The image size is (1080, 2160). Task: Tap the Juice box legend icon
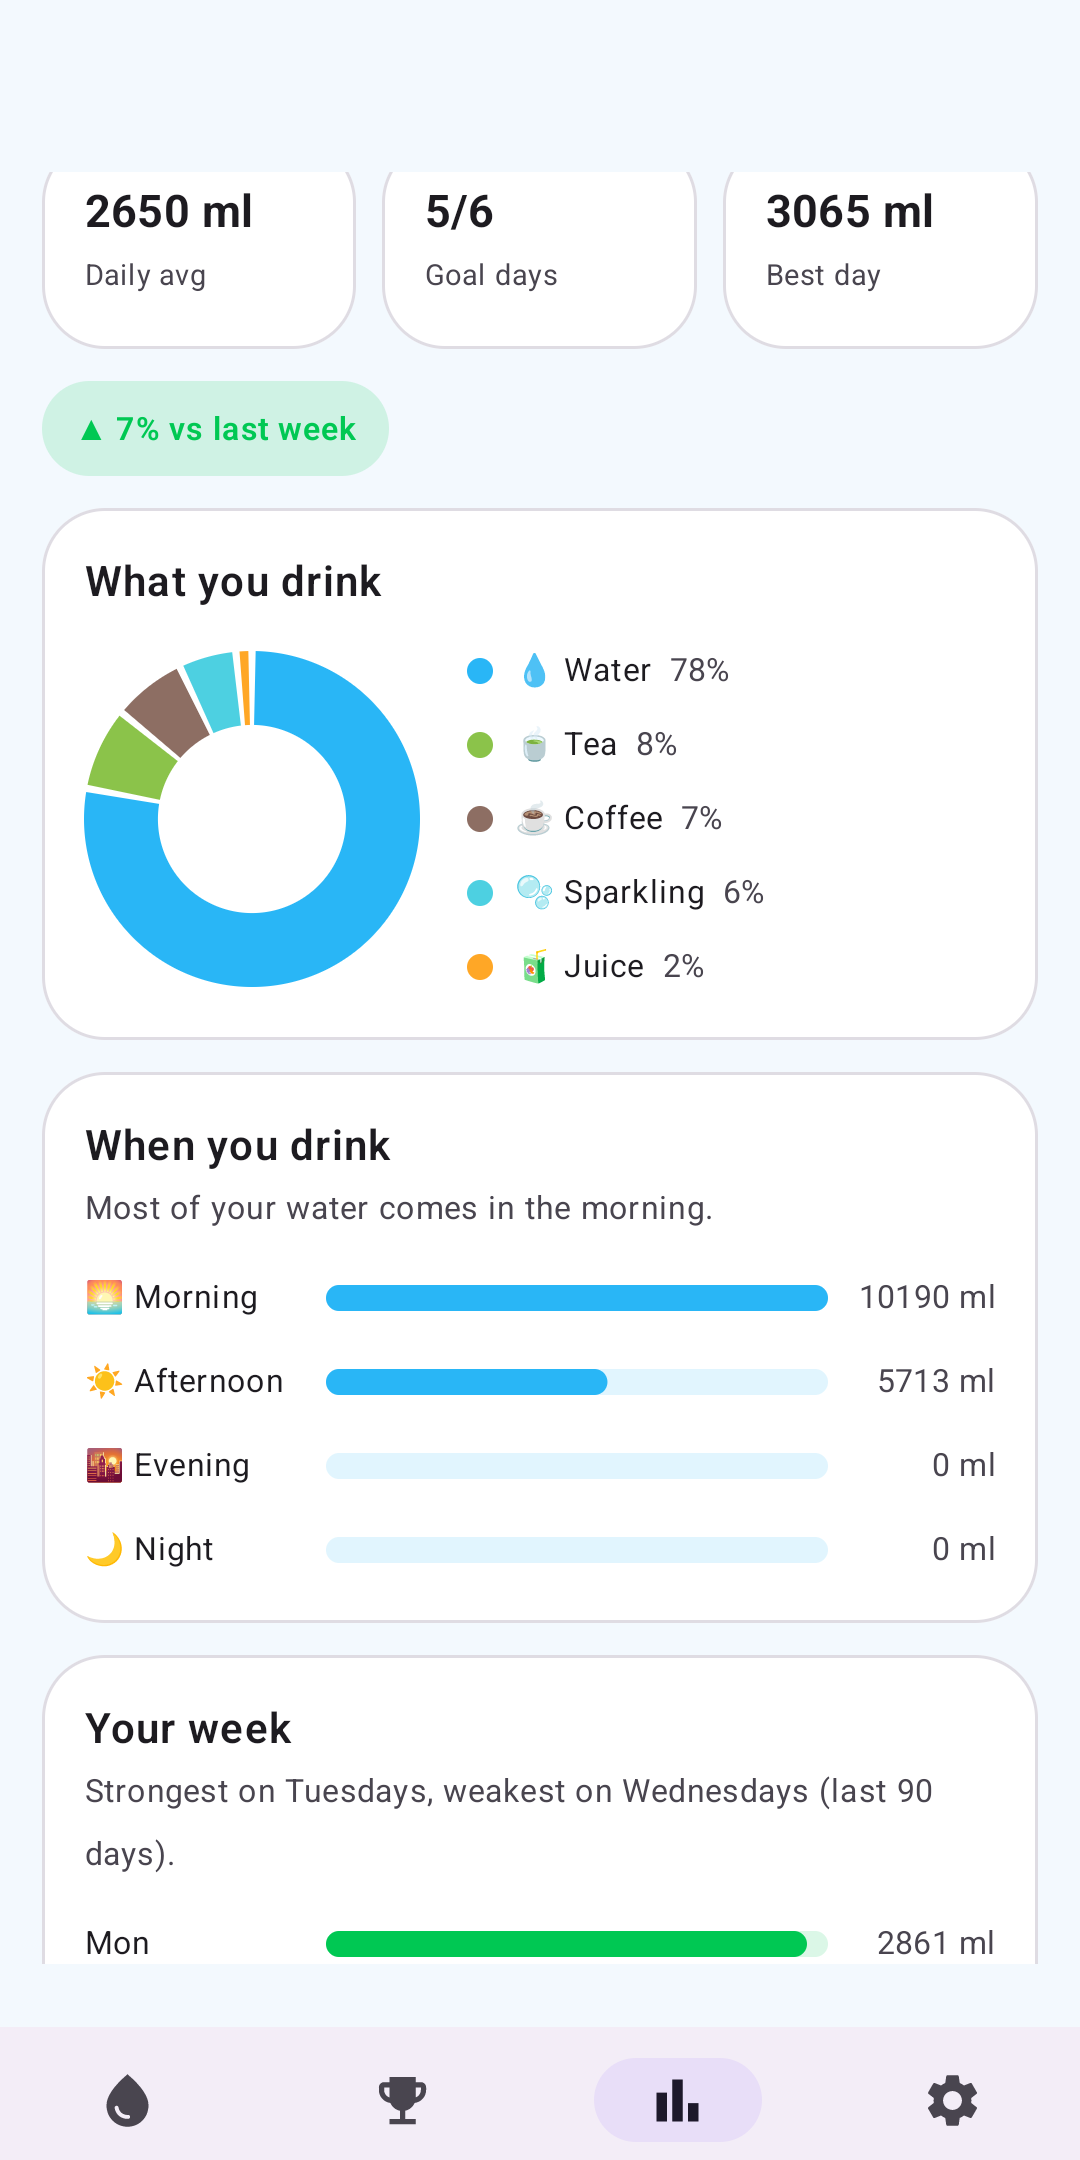[x=535, y=966]
